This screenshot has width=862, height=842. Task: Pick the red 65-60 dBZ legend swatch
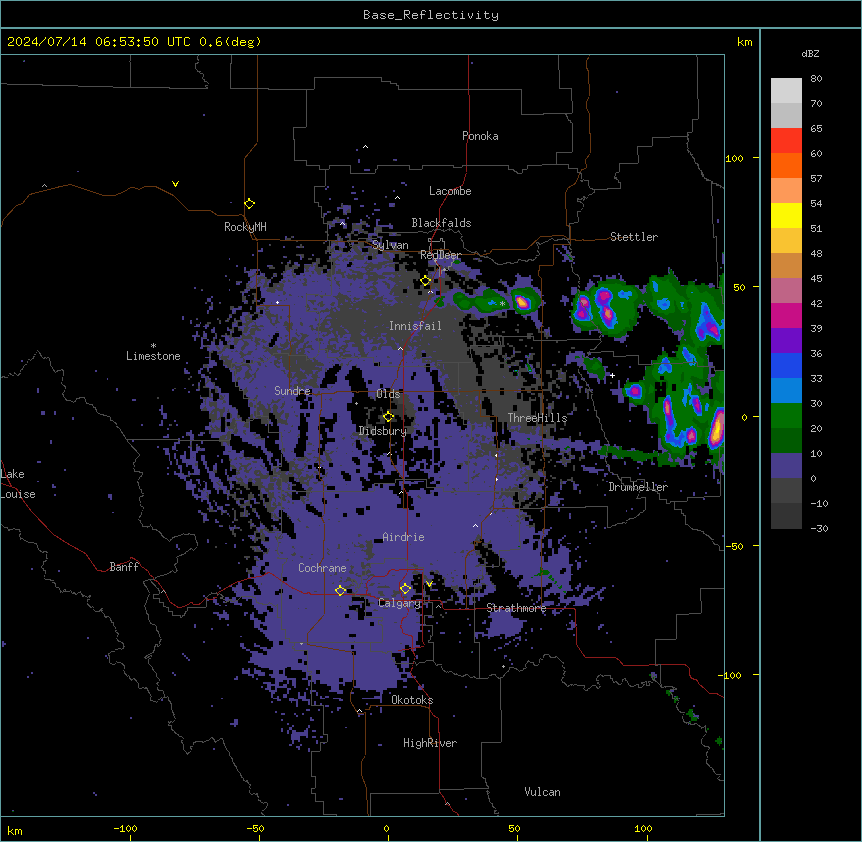tap(786, 141)
